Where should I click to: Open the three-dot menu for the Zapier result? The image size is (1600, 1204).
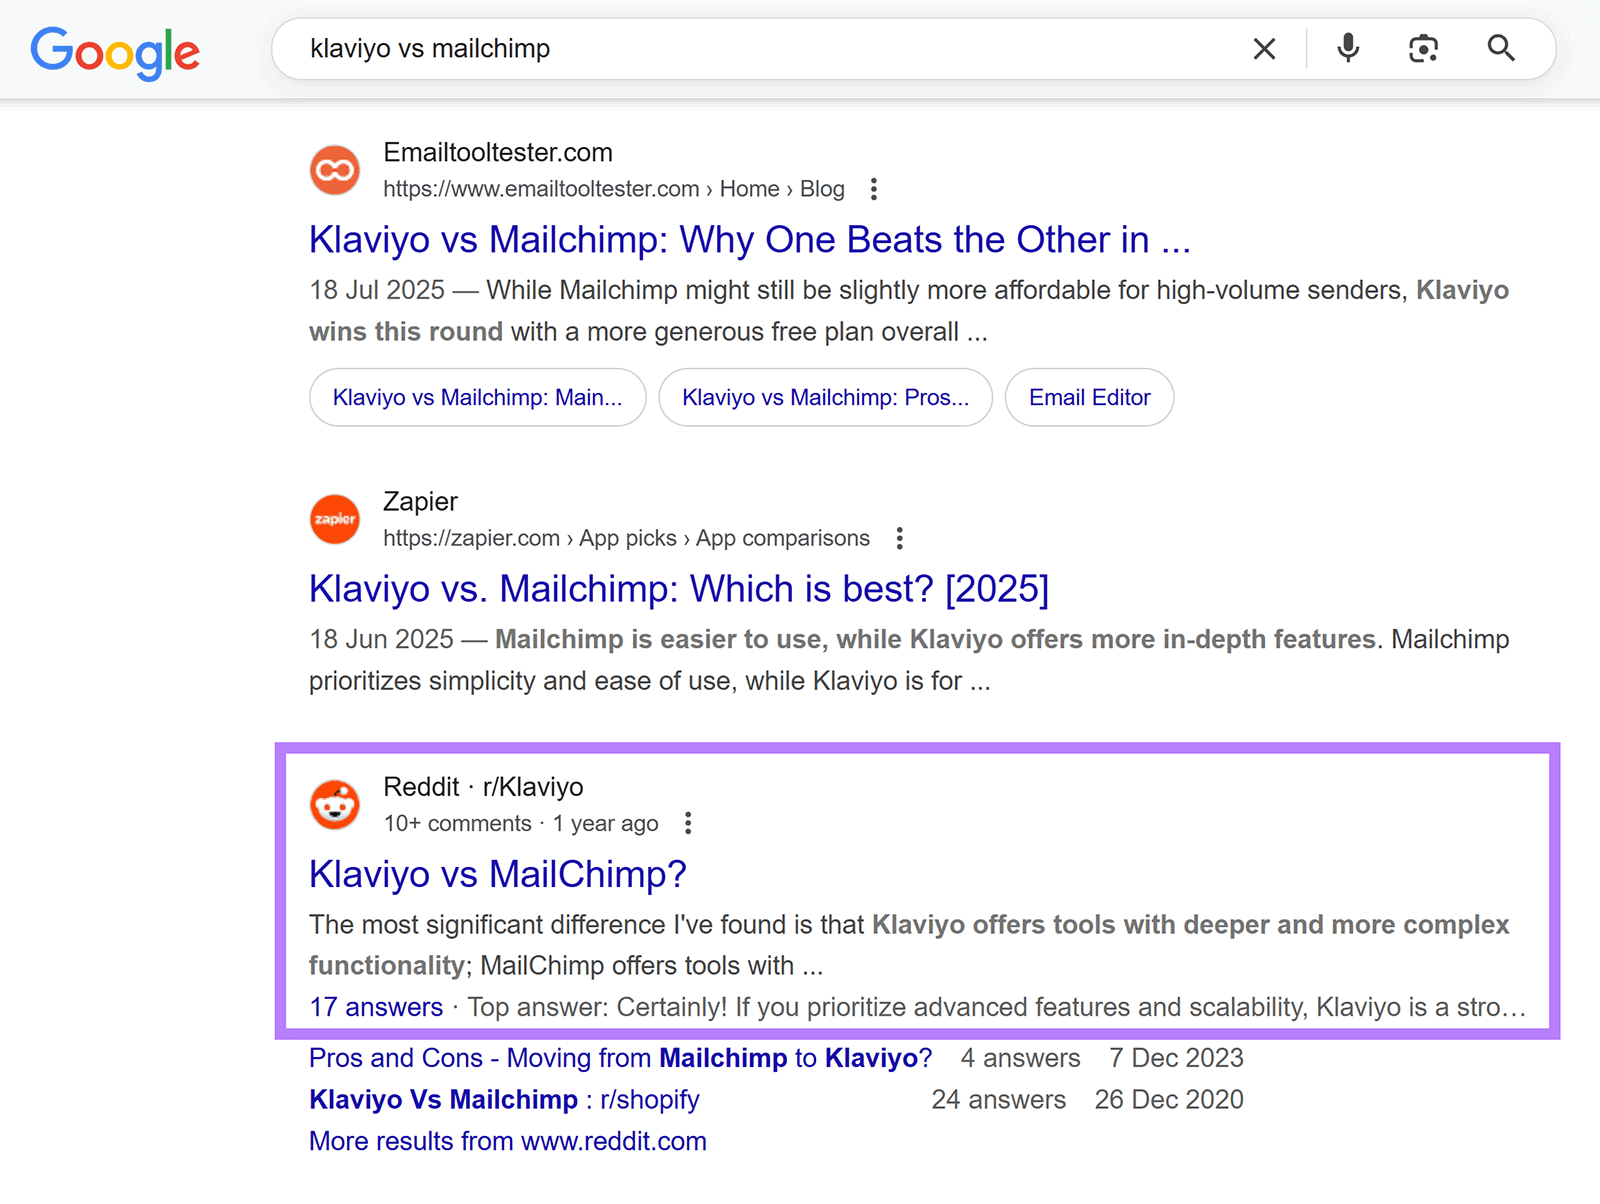(x=899, y=538)
